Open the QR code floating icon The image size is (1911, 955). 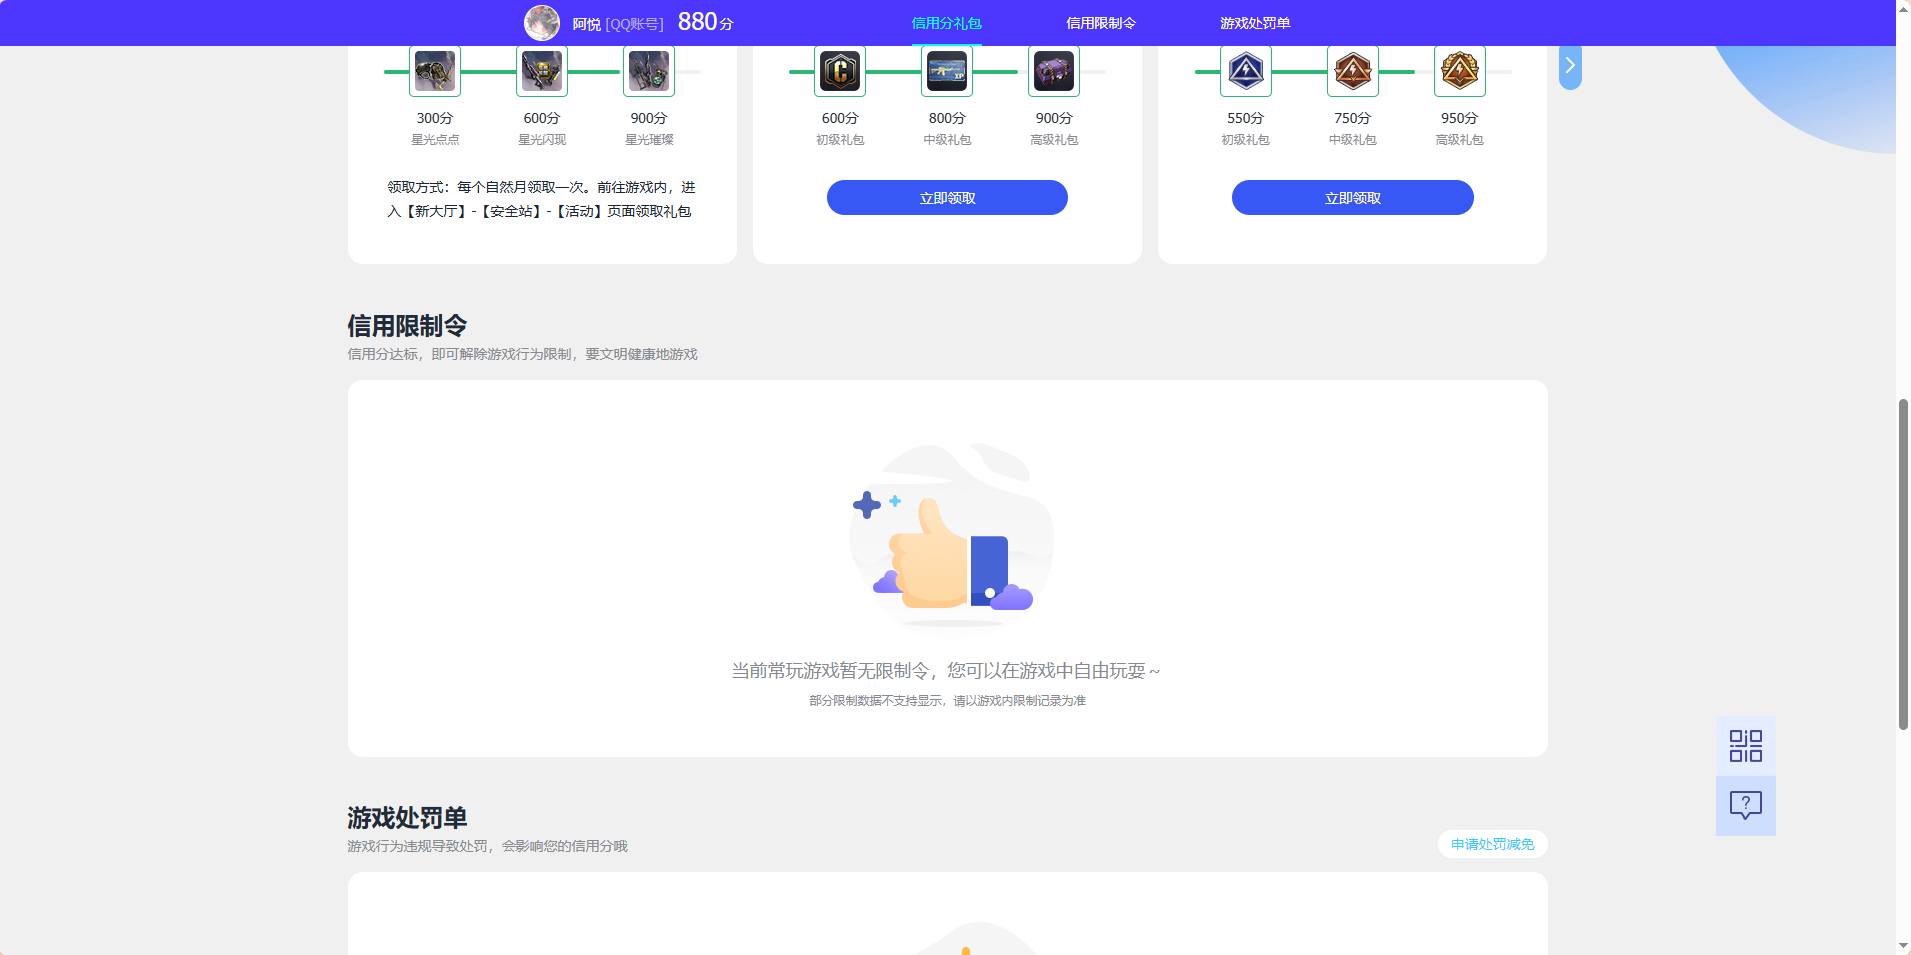click(x=1746, y=746)
